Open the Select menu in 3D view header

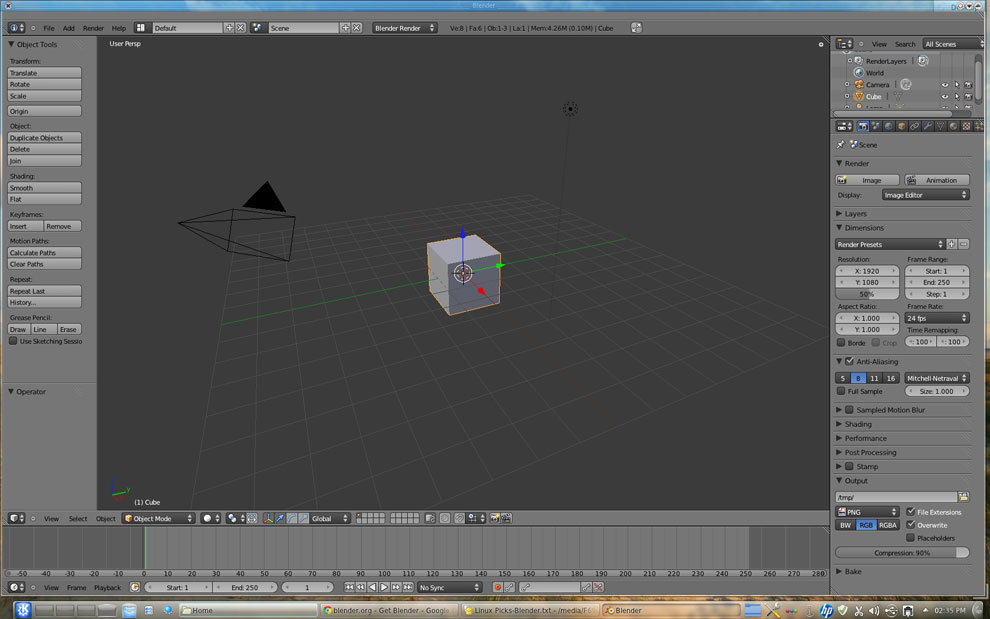pyautogui.click(x=78, y=519)
